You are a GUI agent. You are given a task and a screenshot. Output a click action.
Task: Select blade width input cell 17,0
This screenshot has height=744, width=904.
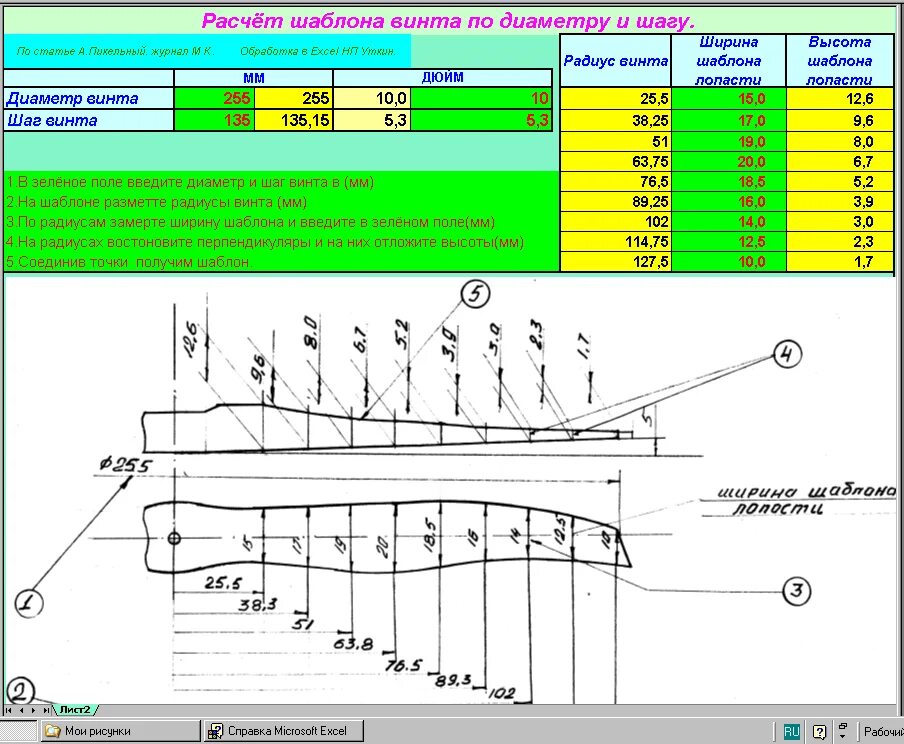tap(729, 121)
